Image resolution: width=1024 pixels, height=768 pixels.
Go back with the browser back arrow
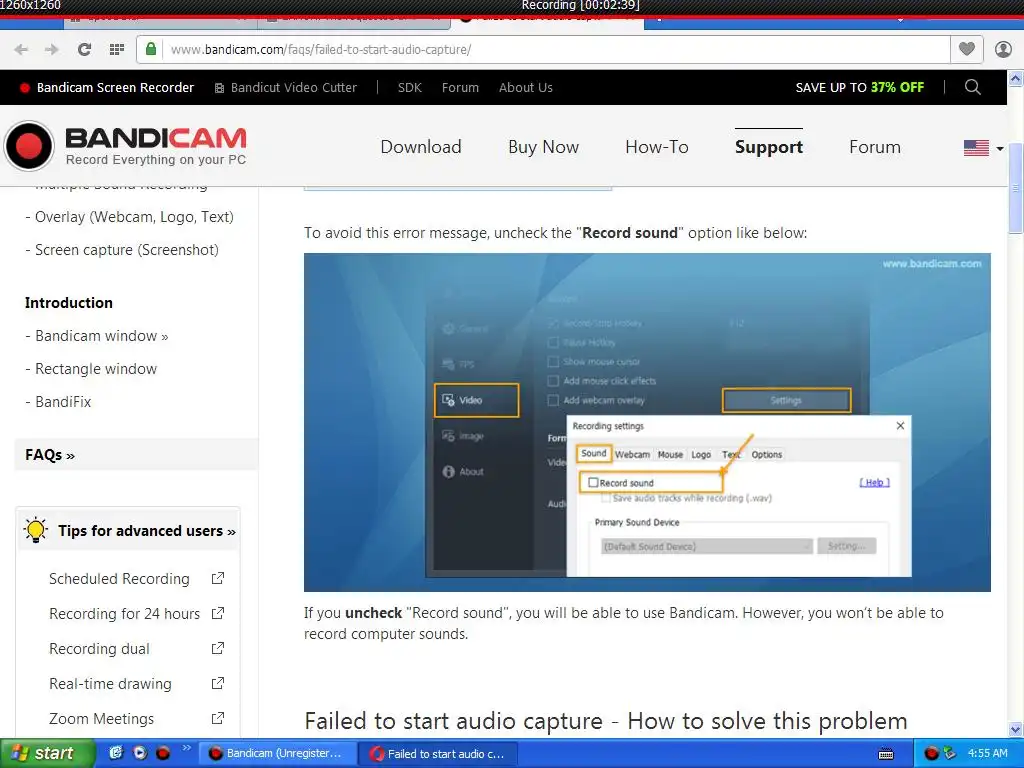pyautogui.click(x=21, y=50)
